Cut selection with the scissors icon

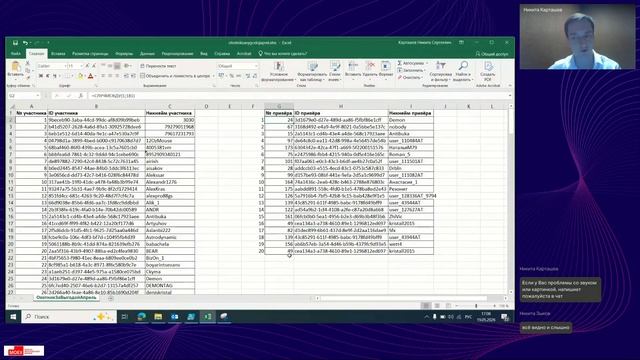(27, 63)
